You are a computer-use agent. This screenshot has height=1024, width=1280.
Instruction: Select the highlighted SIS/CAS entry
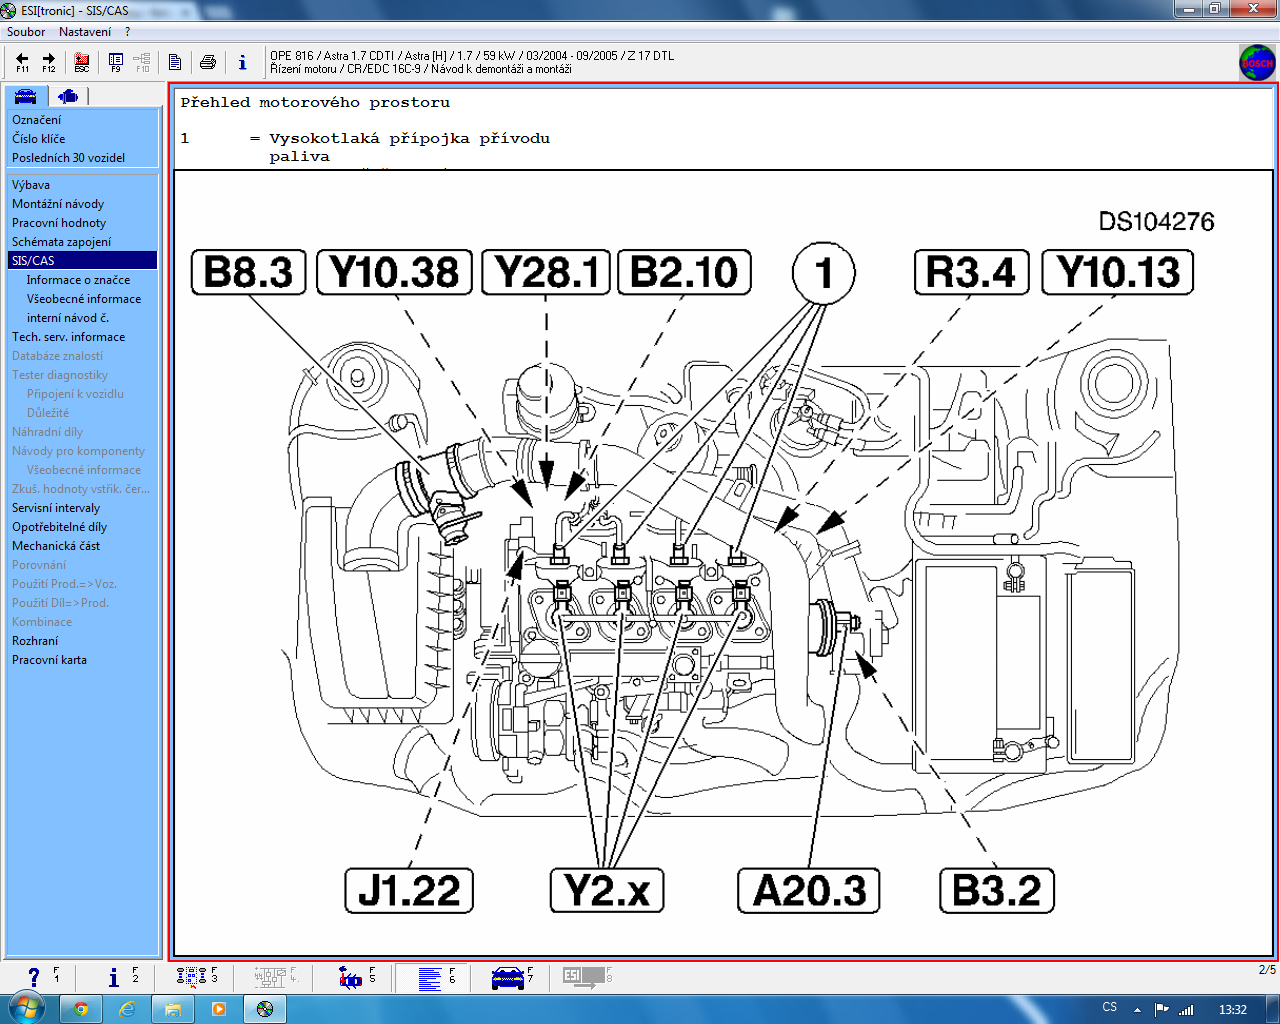(82, 261)
